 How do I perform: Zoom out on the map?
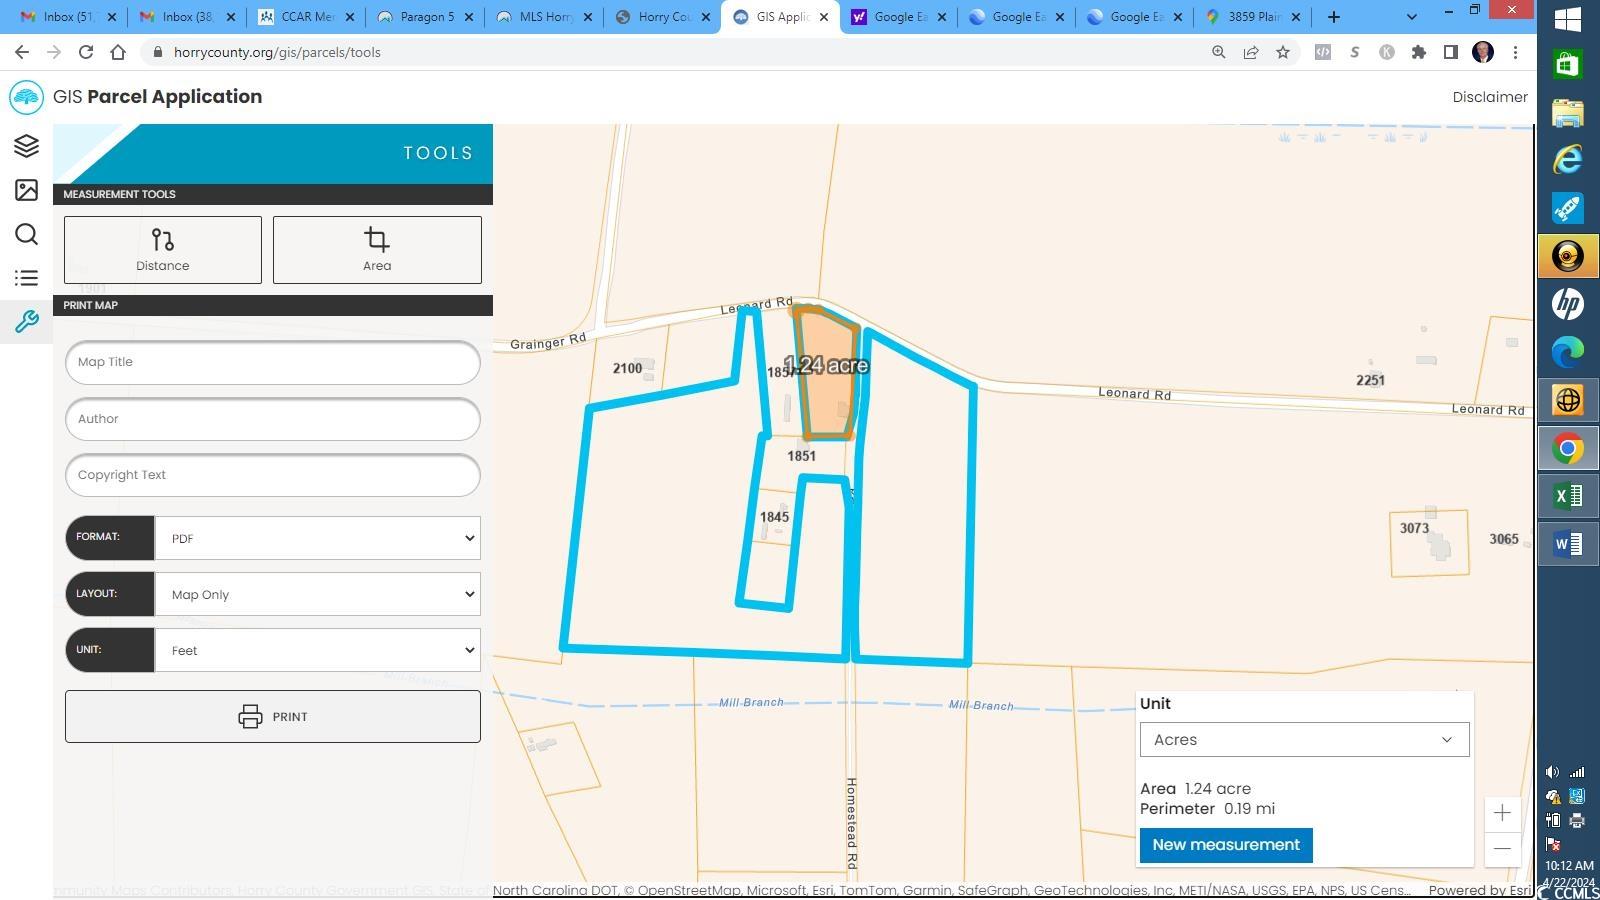tap(1502, 849)
